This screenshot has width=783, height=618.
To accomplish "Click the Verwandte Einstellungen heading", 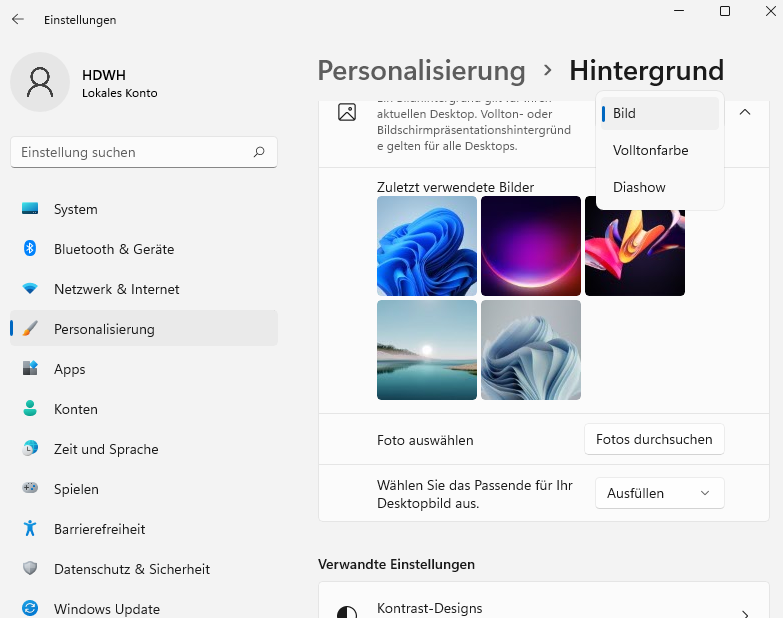I will tap(396, 564).
